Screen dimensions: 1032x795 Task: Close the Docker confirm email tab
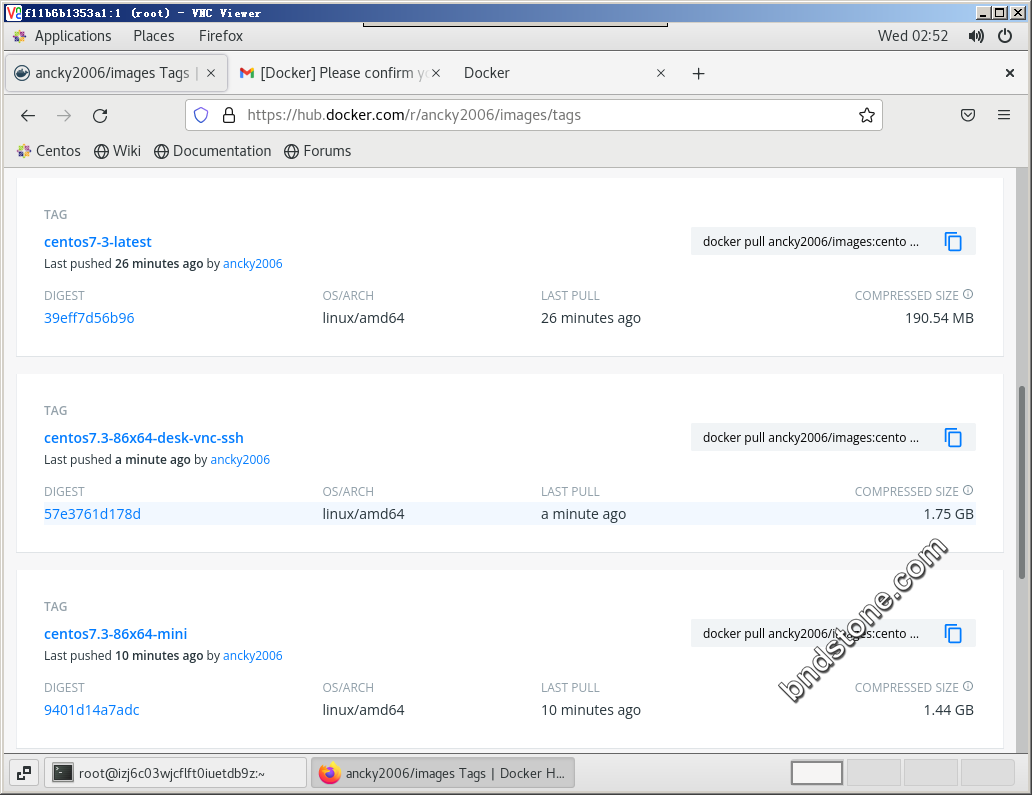[436, 73]
